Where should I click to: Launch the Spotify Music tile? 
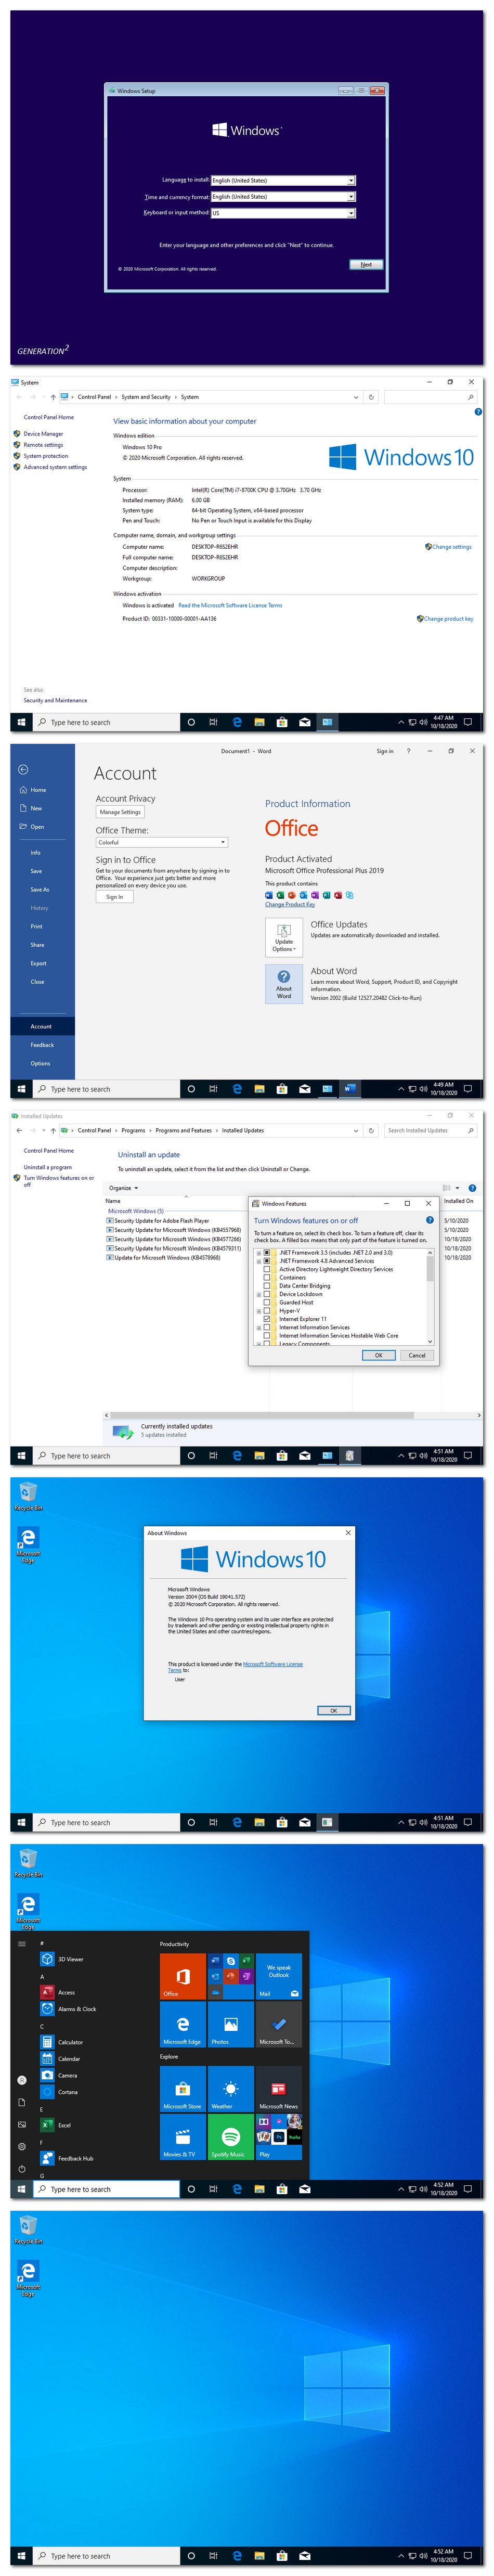click(x=230, y=2137)
